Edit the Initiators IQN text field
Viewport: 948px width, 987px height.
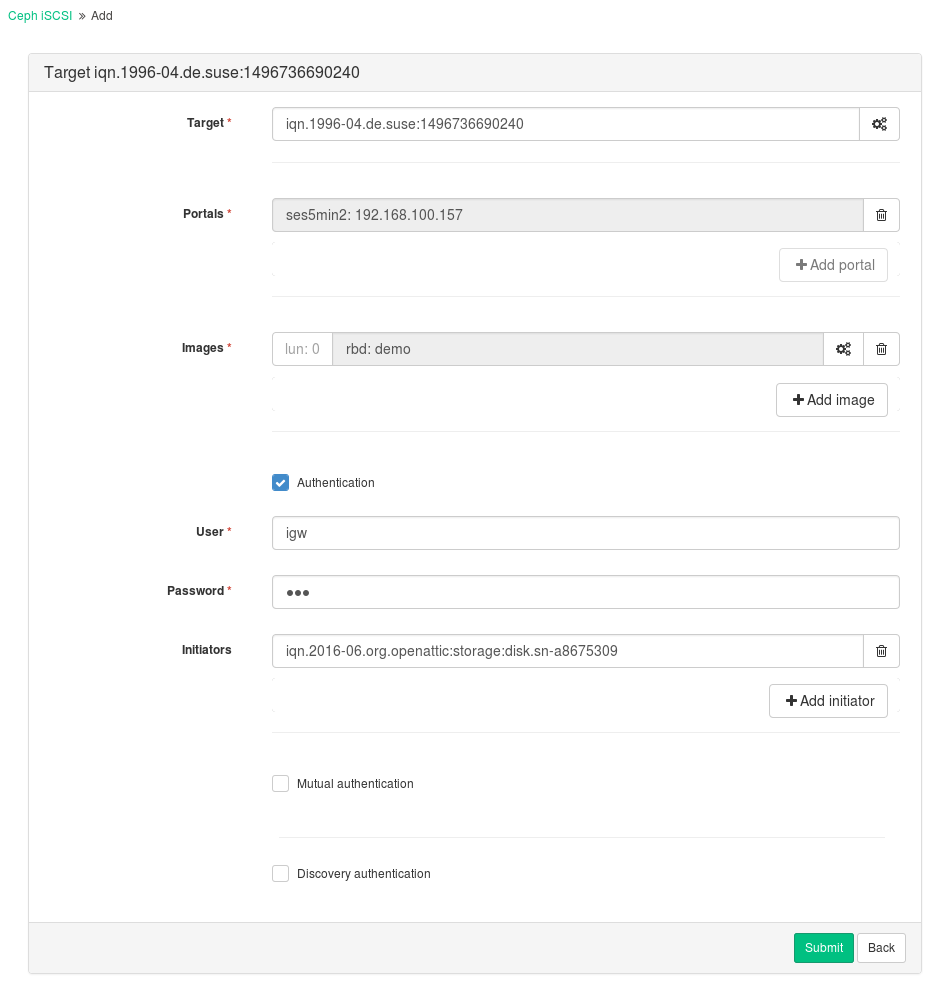567,651
